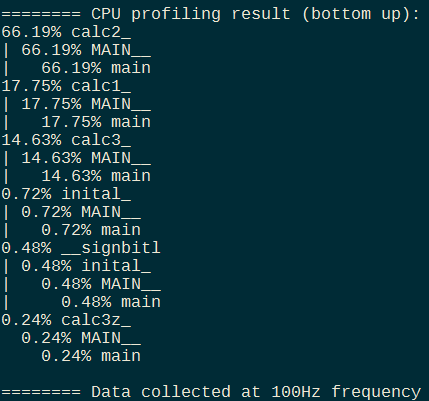Click the 14.63% MAIN__ line

tap(86, 158)
